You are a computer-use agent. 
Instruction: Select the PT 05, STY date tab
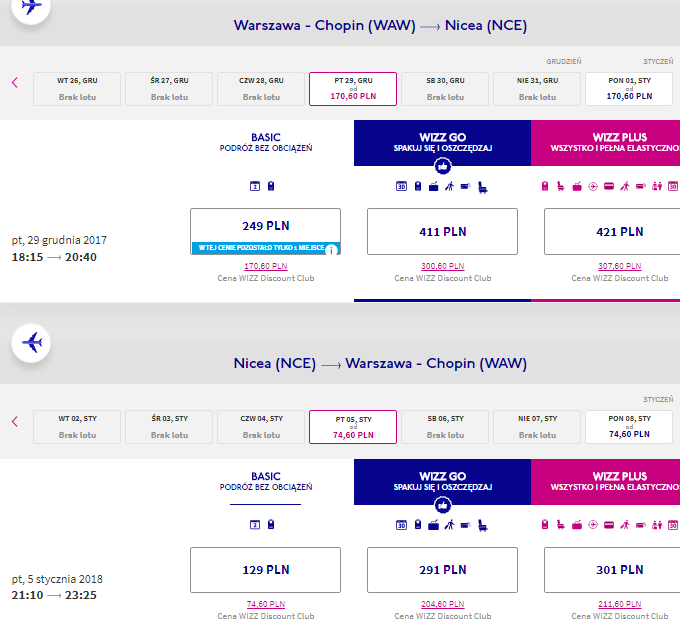coord(353,427)
